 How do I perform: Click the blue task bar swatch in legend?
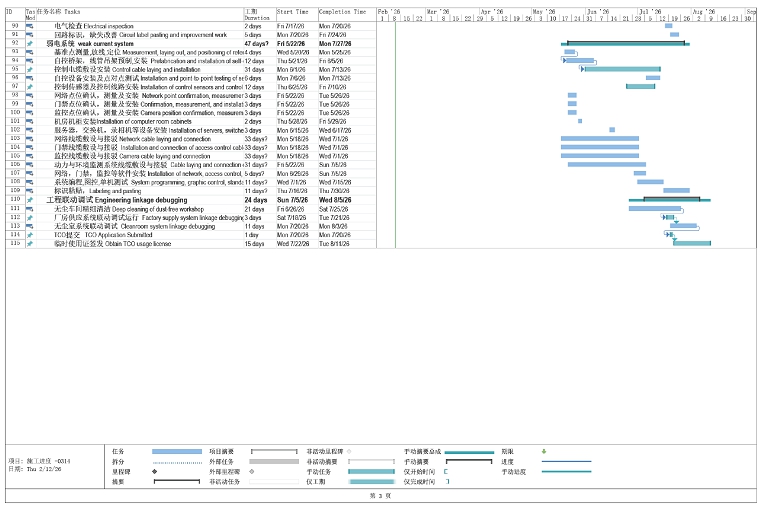pyautogui.click(x=175, y=452)
